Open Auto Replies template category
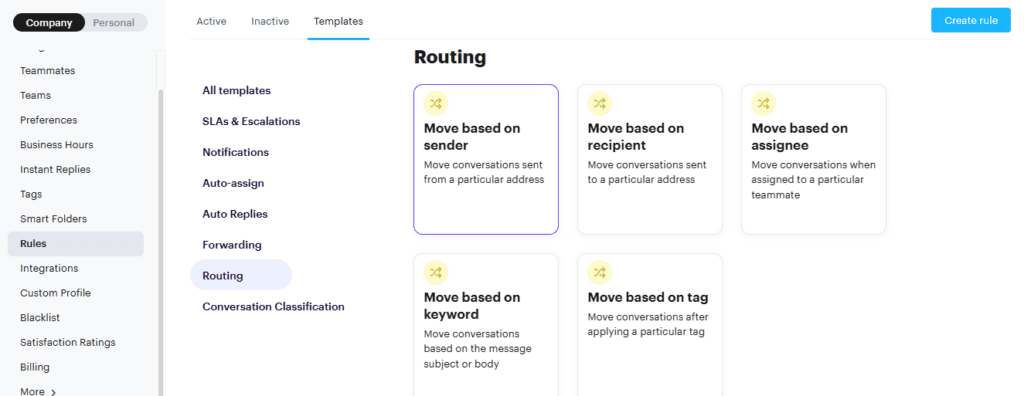Image resolution: width=1024 pixels, height=396 pixels. [x=235, y=214]
